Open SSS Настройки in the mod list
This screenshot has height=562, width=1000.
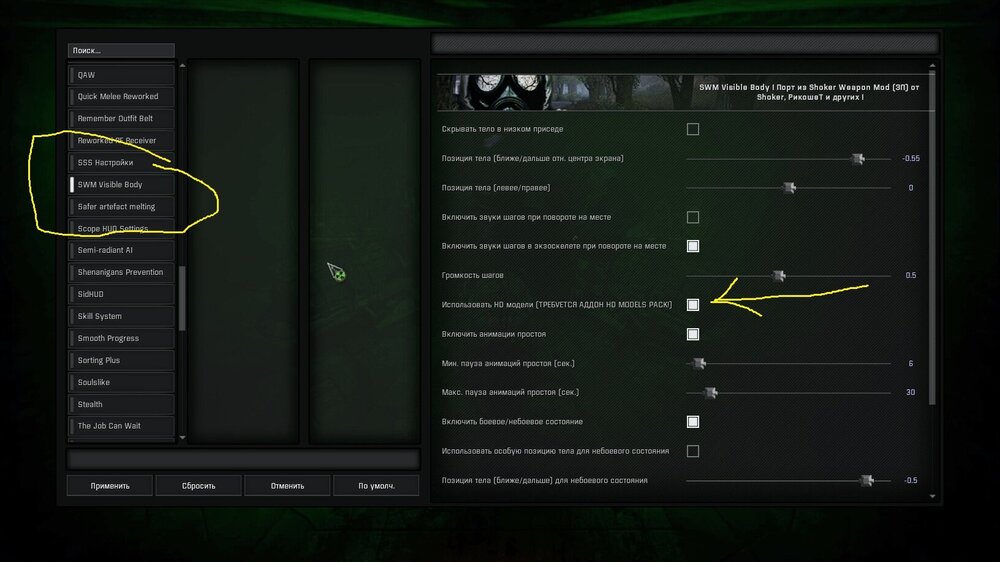pos(121,163)
